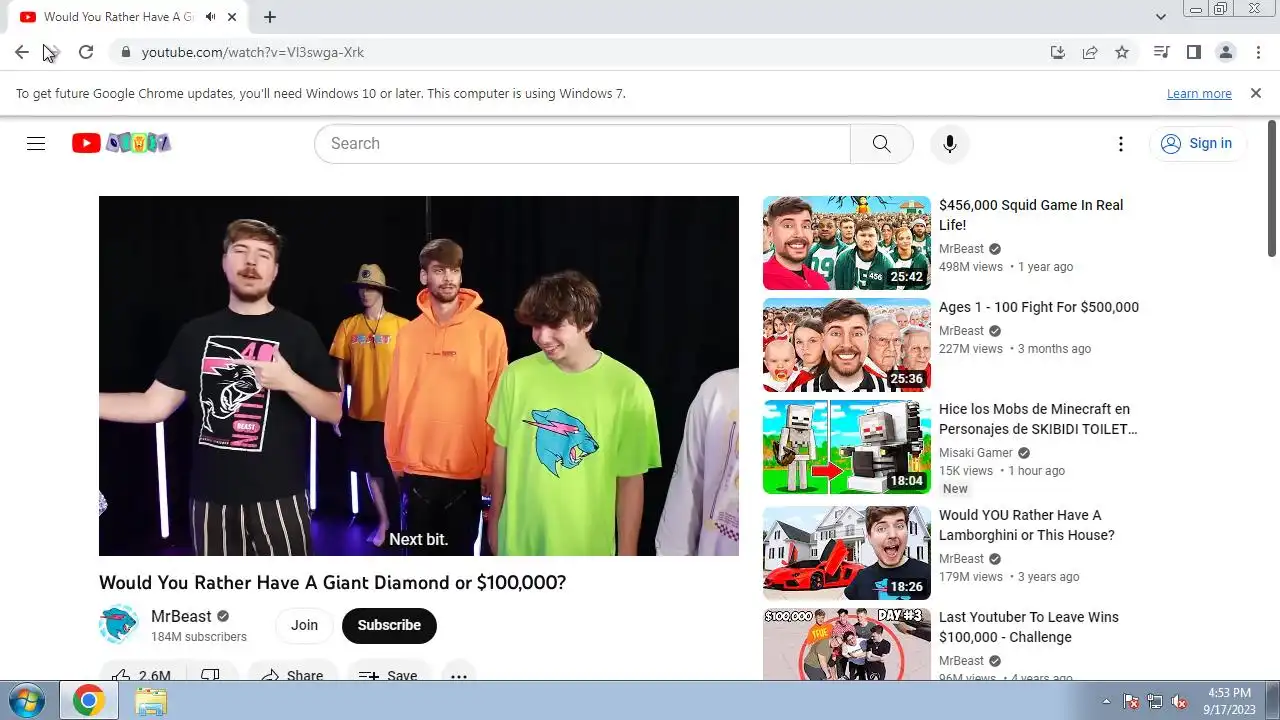Open network tray icon

click(1155, 701)
